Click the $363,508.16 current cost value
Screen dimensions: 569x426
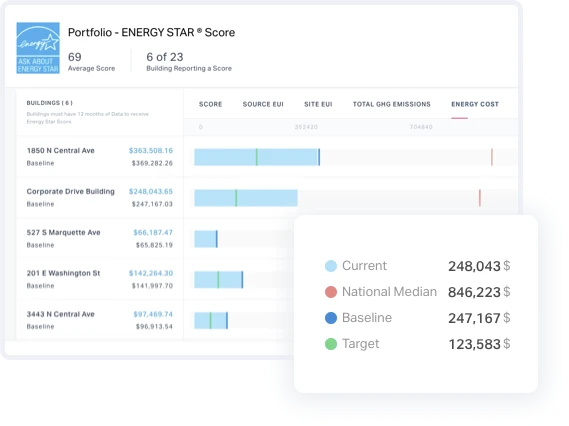tap(151, 151)
